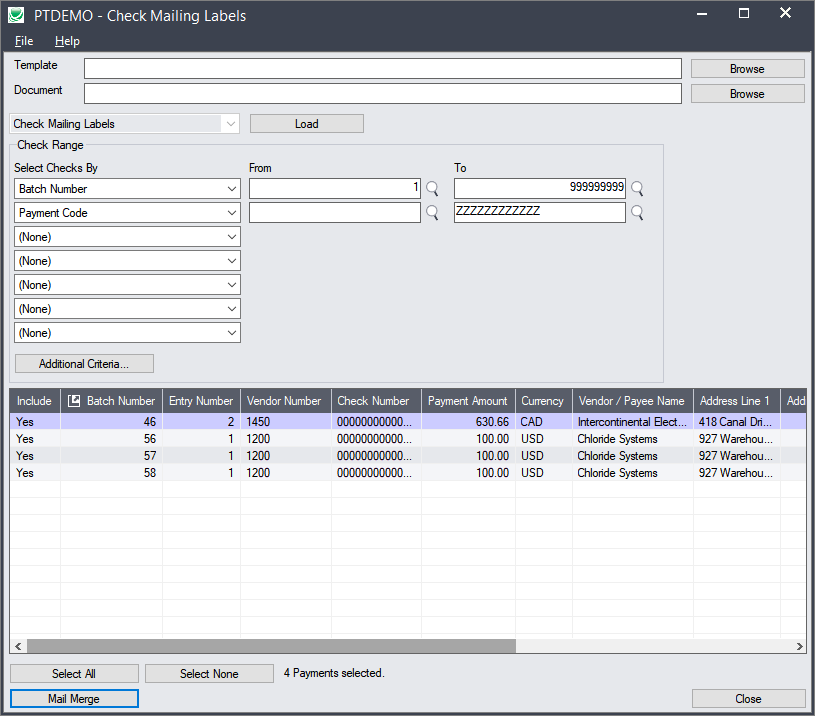Sort by Address Line 1 column header

(x=737, y=401)
